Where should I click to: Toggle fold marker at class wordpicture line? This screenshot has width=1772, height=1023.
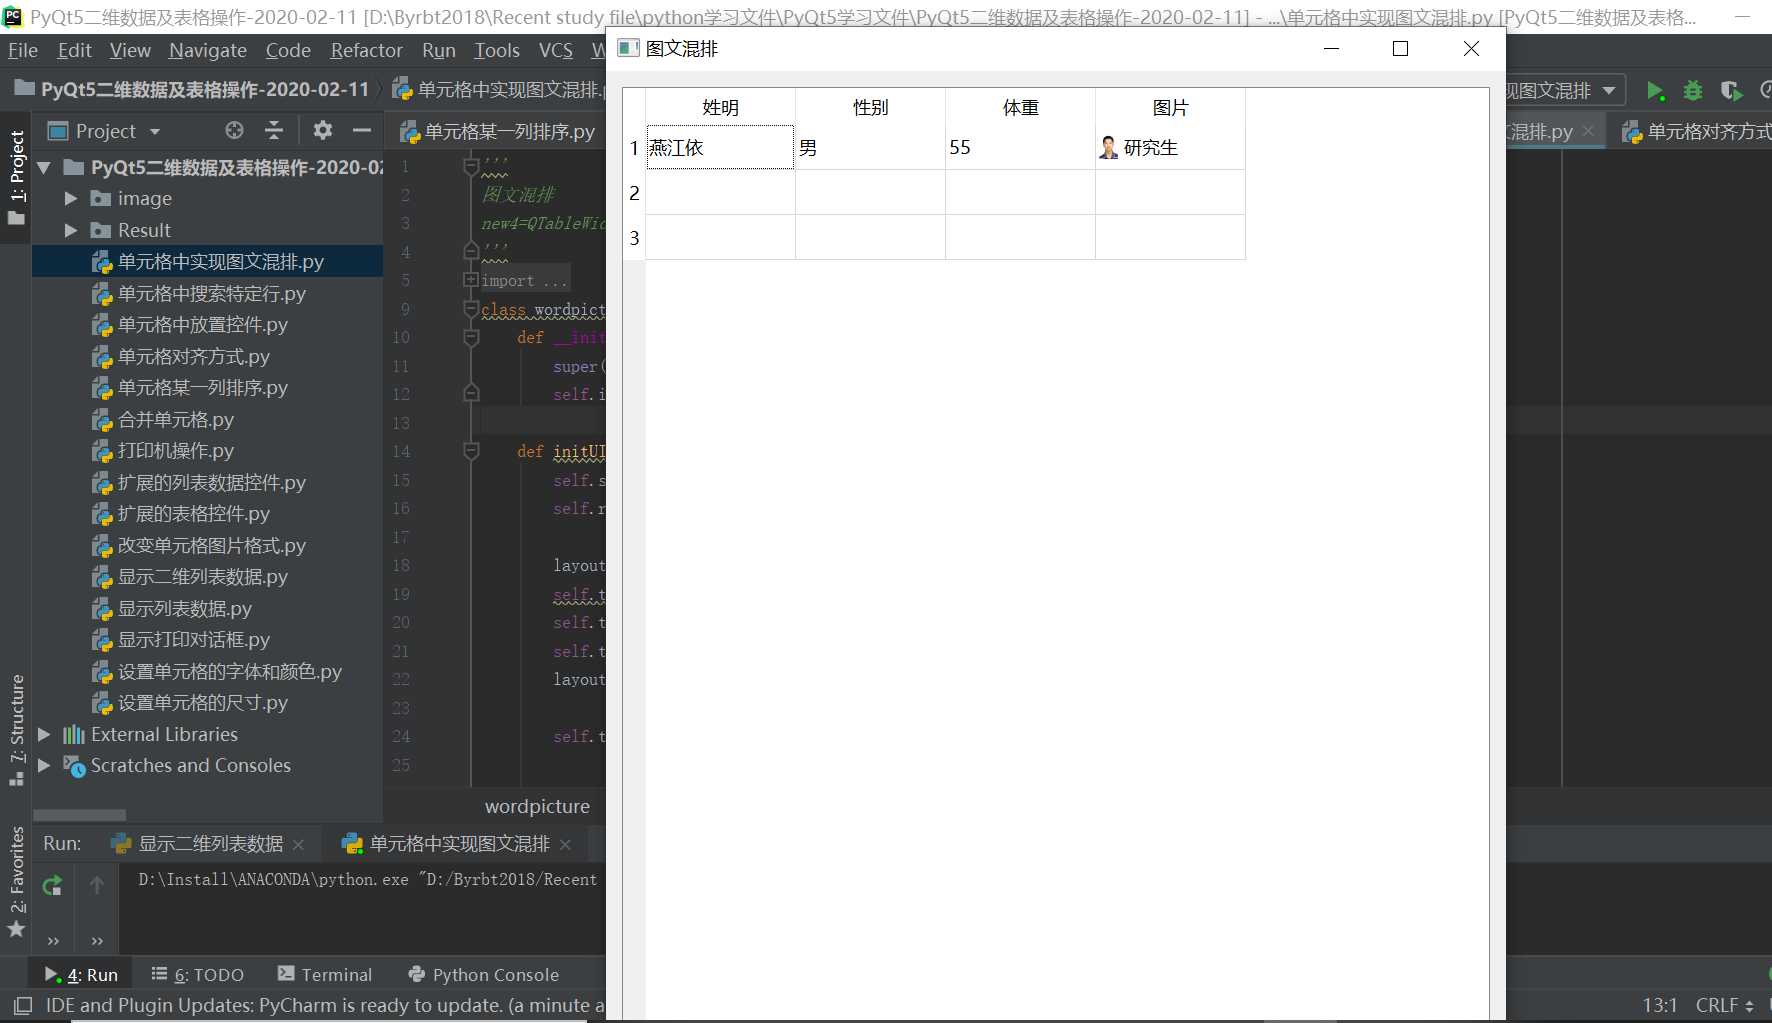471,309
